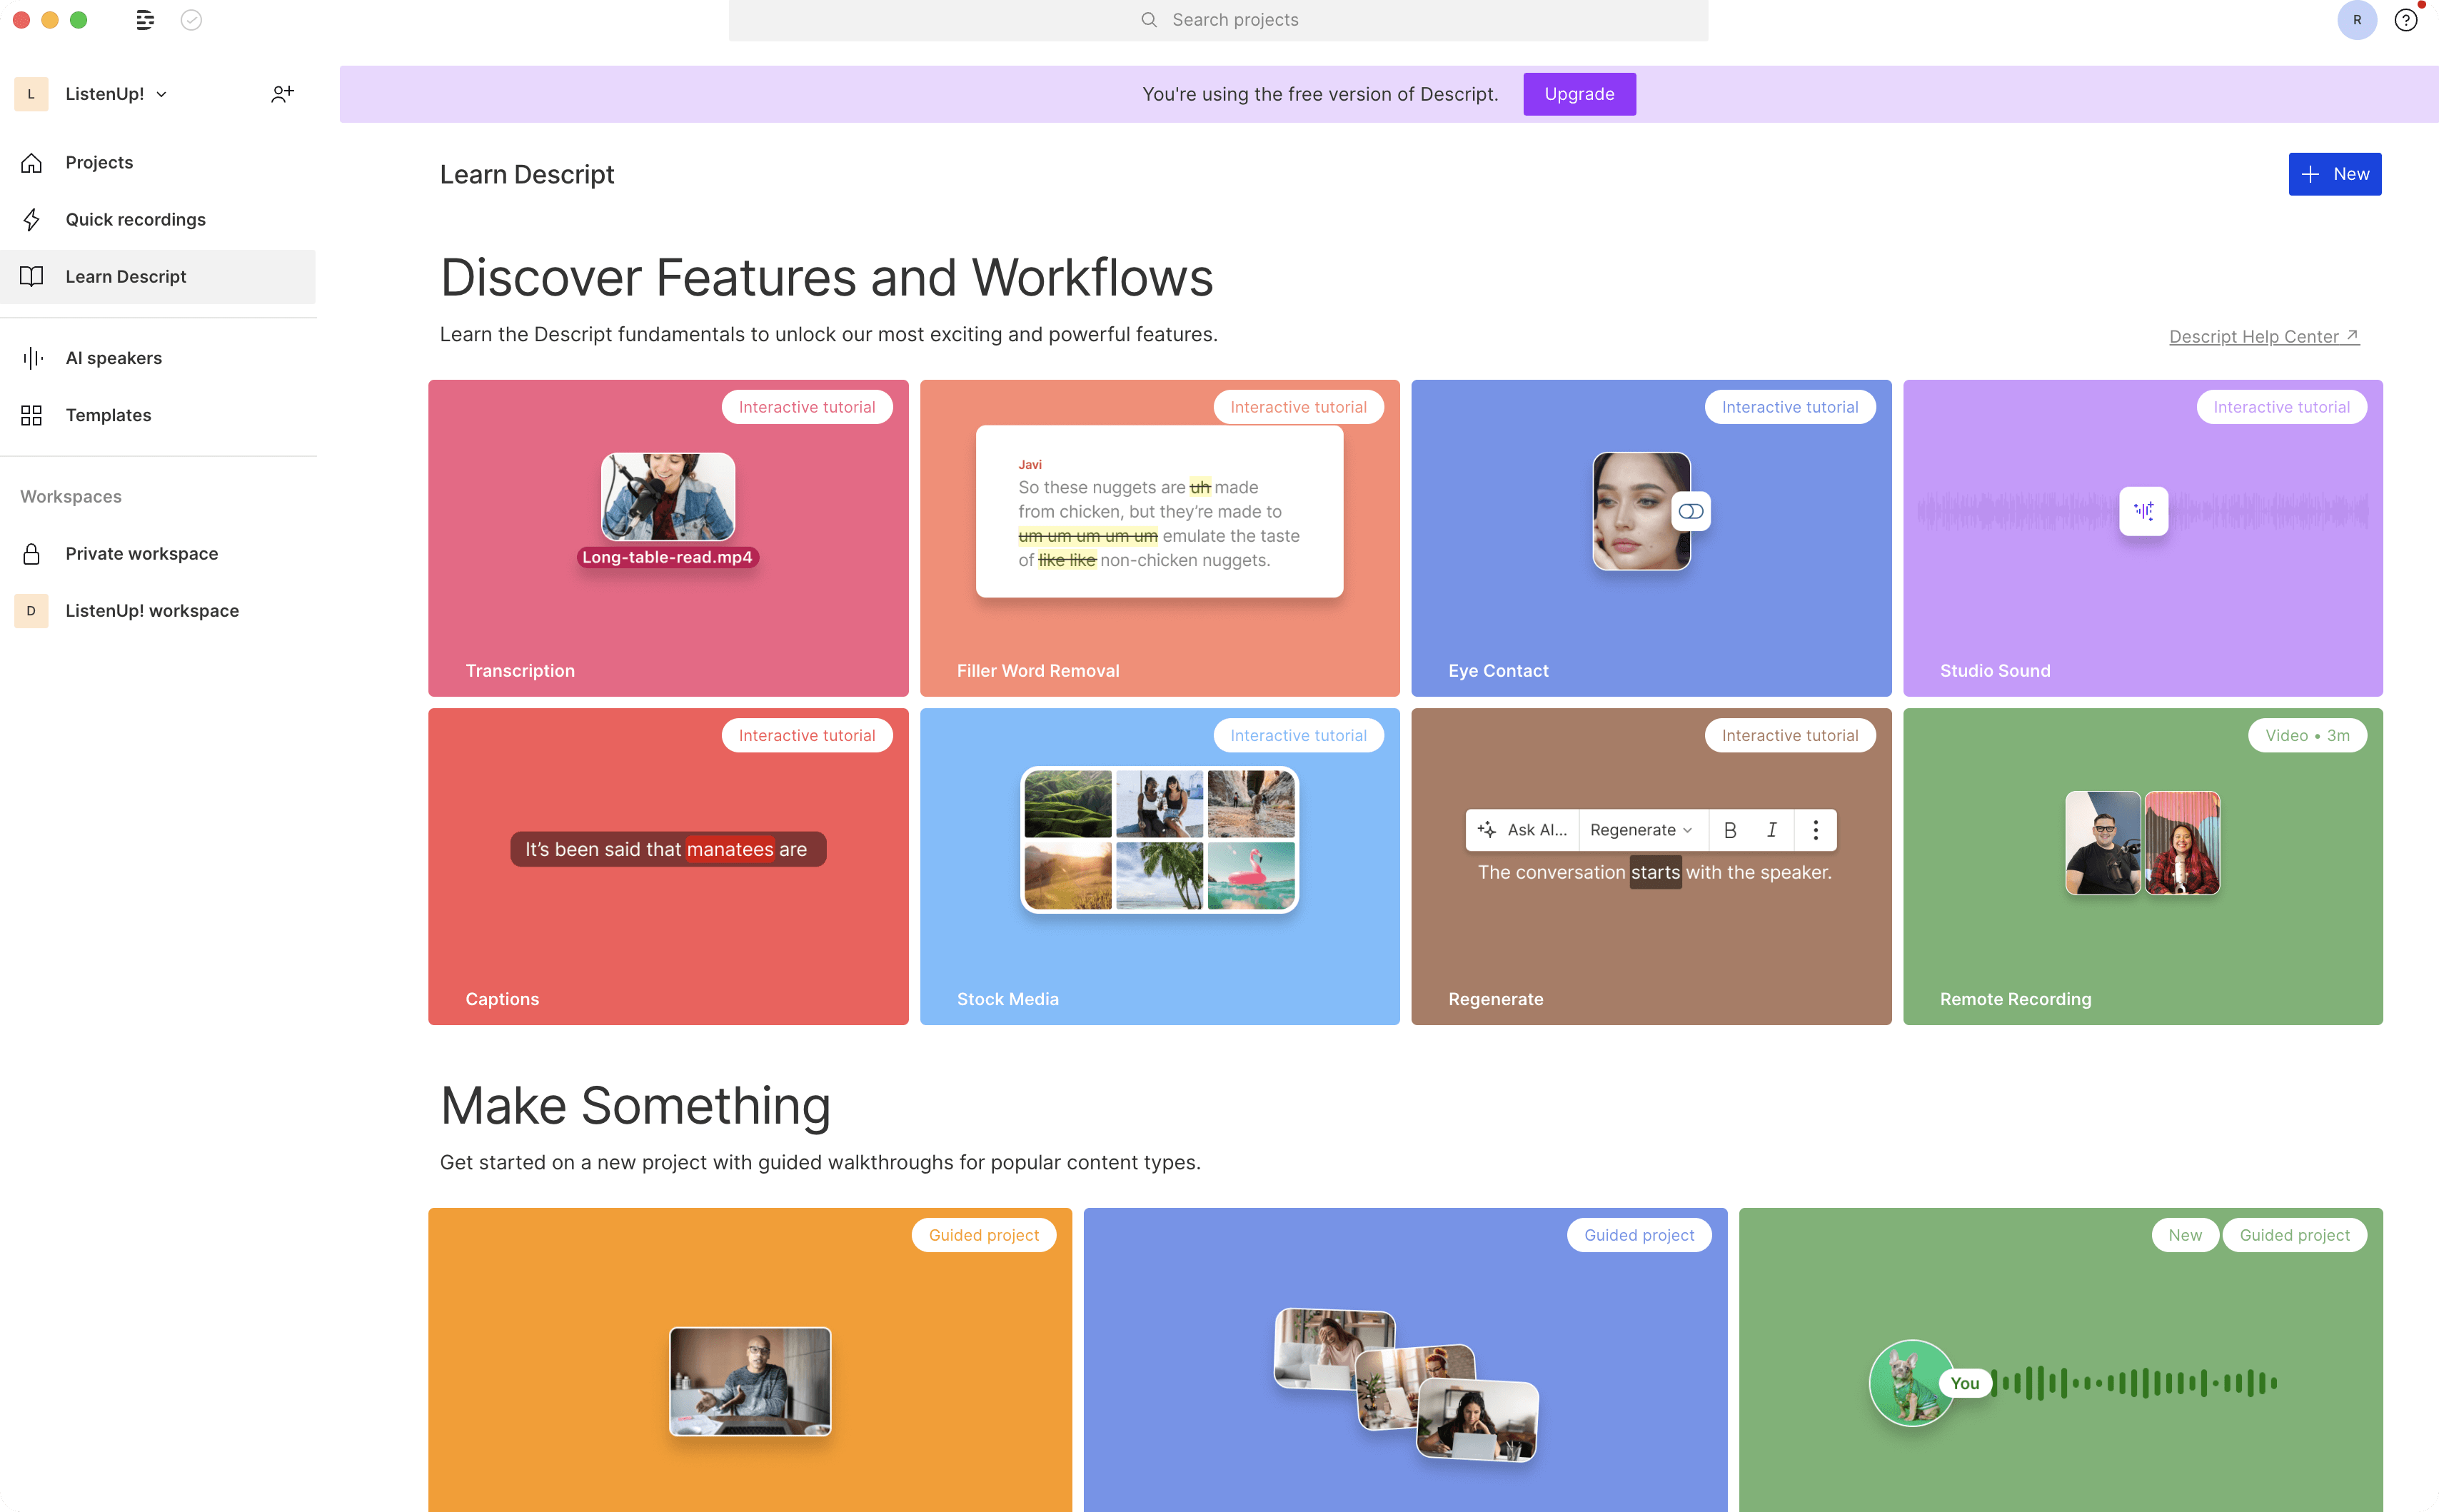2439x1512 pixels.
Task: Click the search magnifier icon
Action: point(1149,20)
